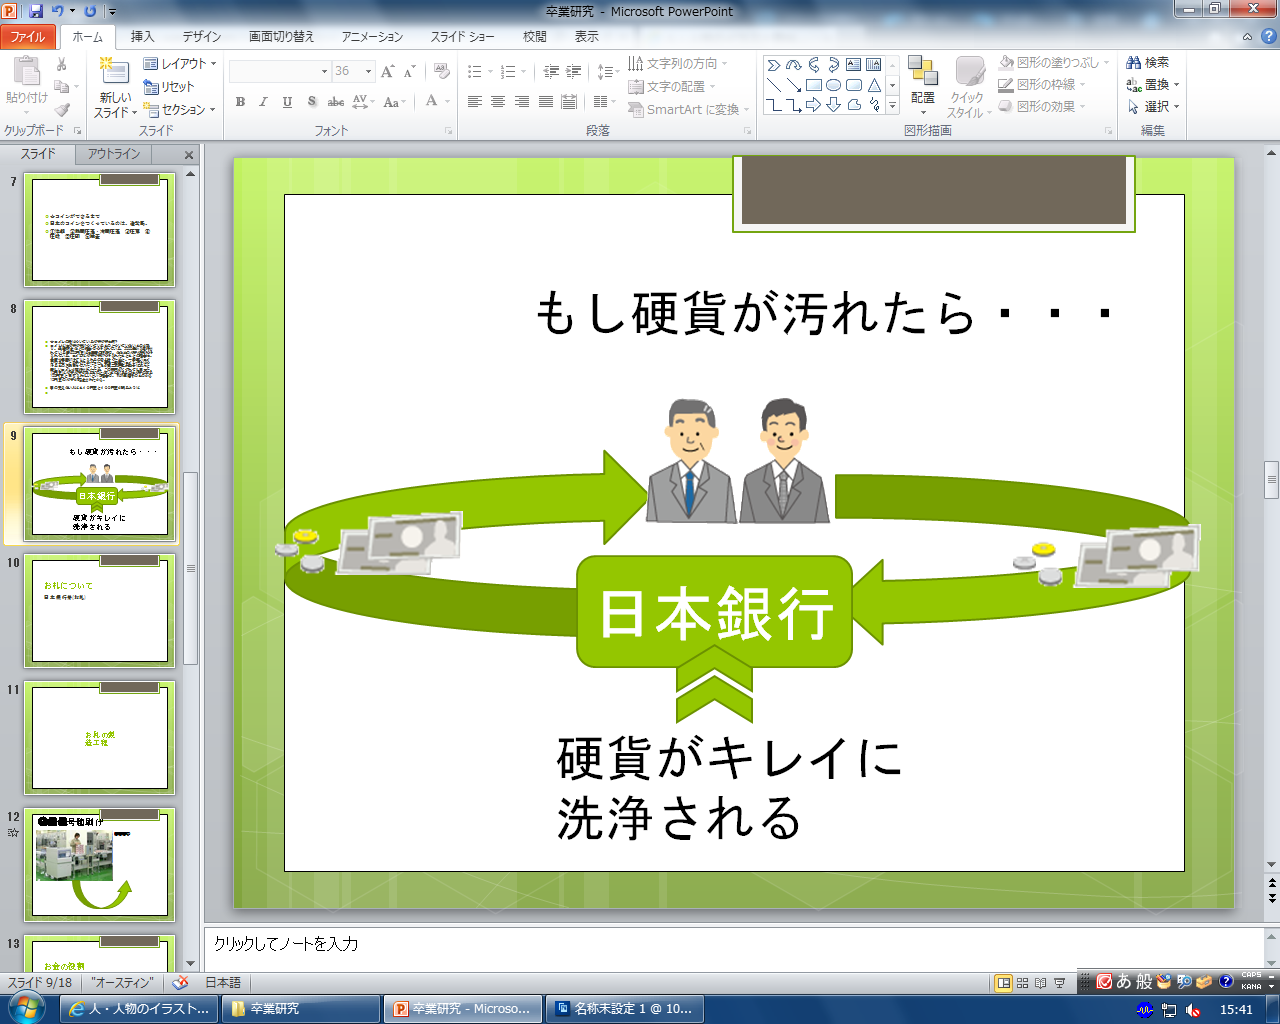The image size is (1280, 1024).
Task: Switch to スライド ショー tab
Action: click(463, 36)
